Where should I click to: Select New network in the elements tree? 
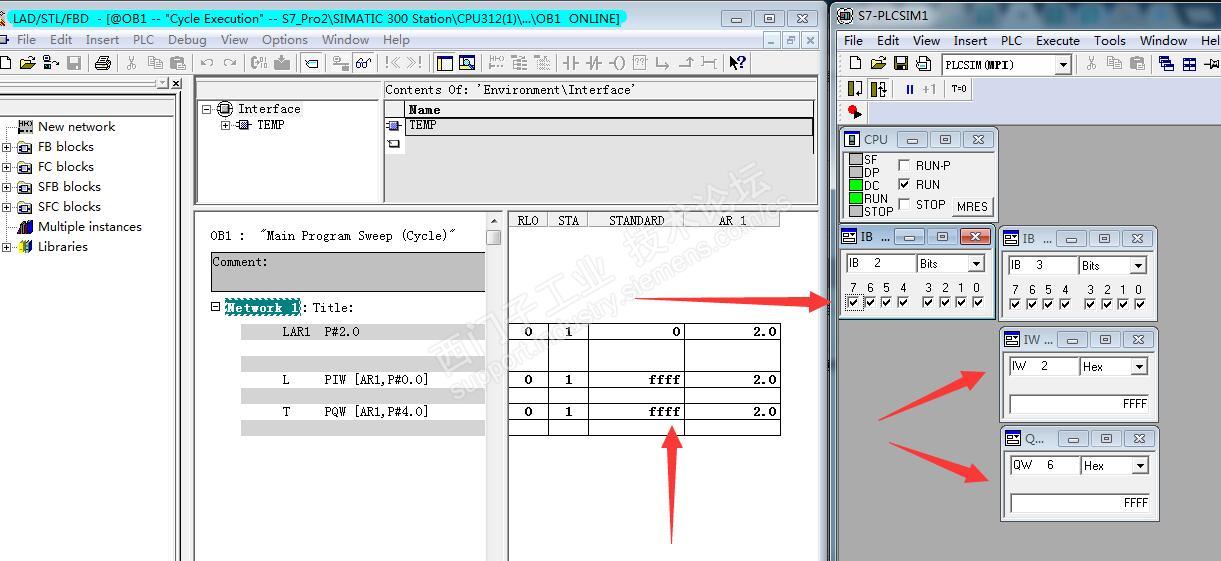click(x=76, y=127)
